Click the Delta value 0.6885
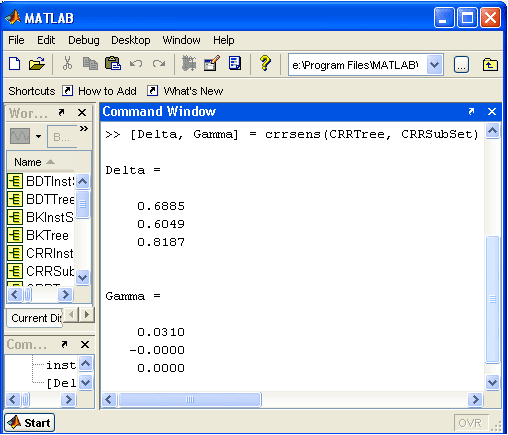The image size is (508, 435). tap(161, 206)
